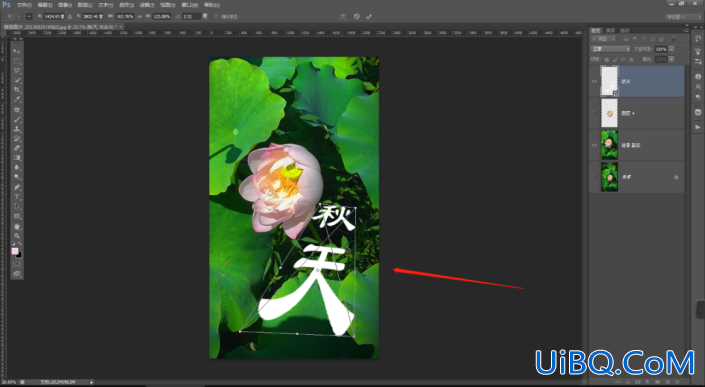
Task: Select the Clone Stamp tool
Action: [17, 129]
